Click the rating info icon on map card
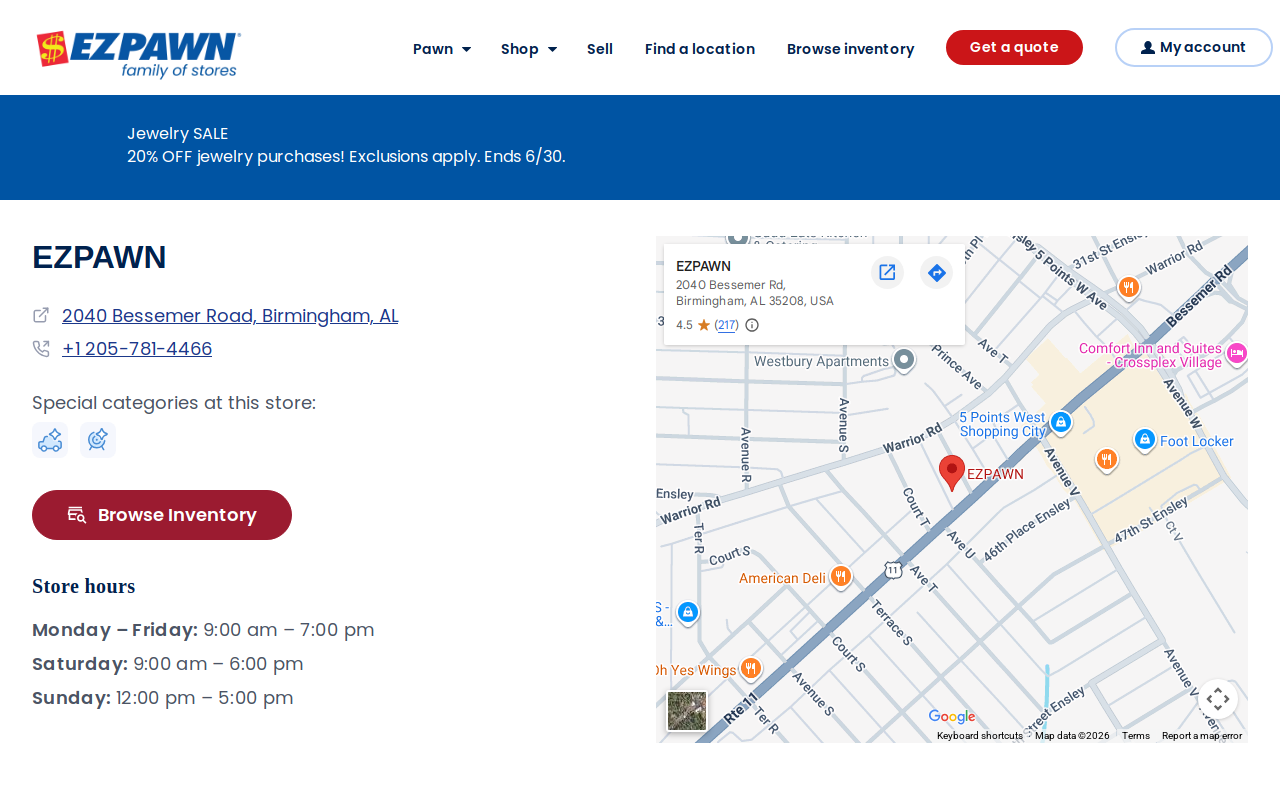Screen dimensions: 1280x800 [752, 325]
